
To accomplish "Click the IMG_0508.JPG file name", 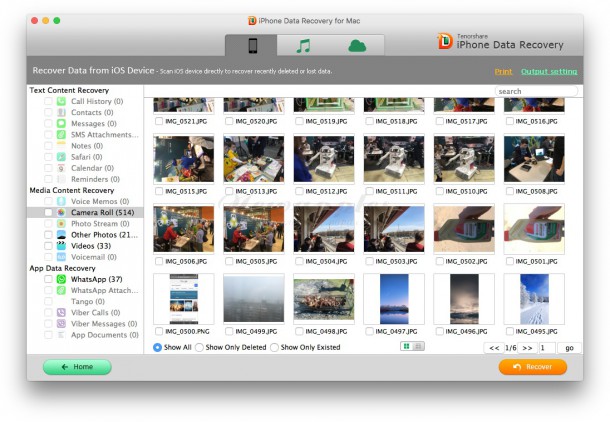I will tap(536, 191).
